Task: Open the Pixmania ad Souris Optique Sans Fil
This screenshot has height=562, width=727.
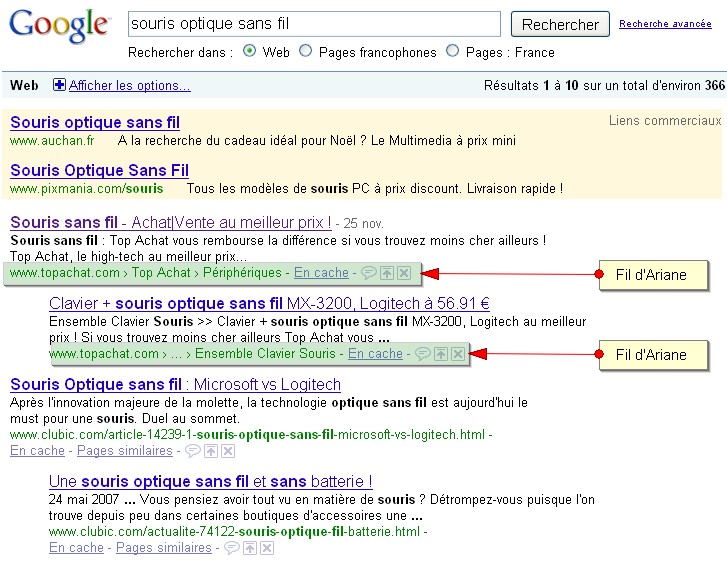Action: click(99, 170)
